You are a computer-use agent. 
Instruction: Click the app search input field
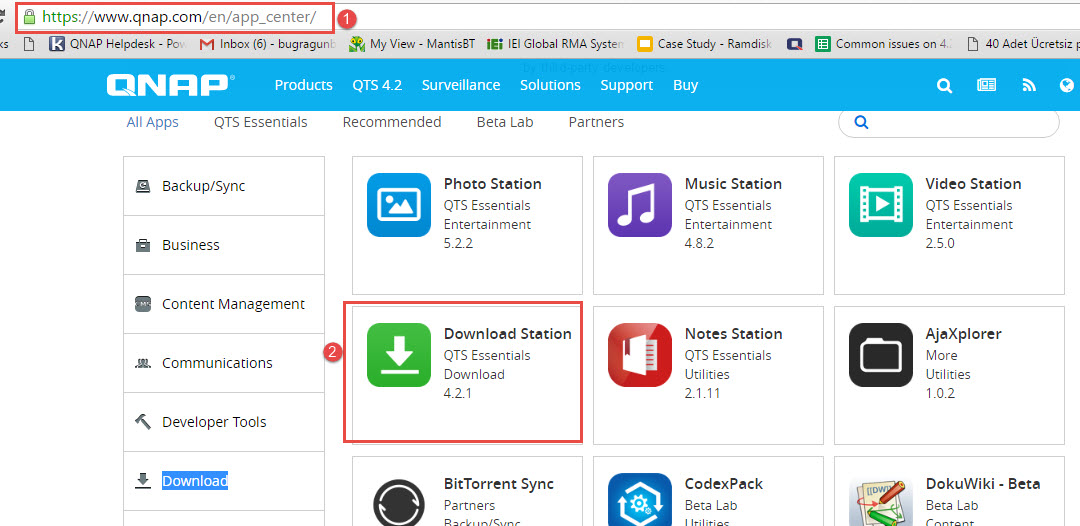[948, 123]
